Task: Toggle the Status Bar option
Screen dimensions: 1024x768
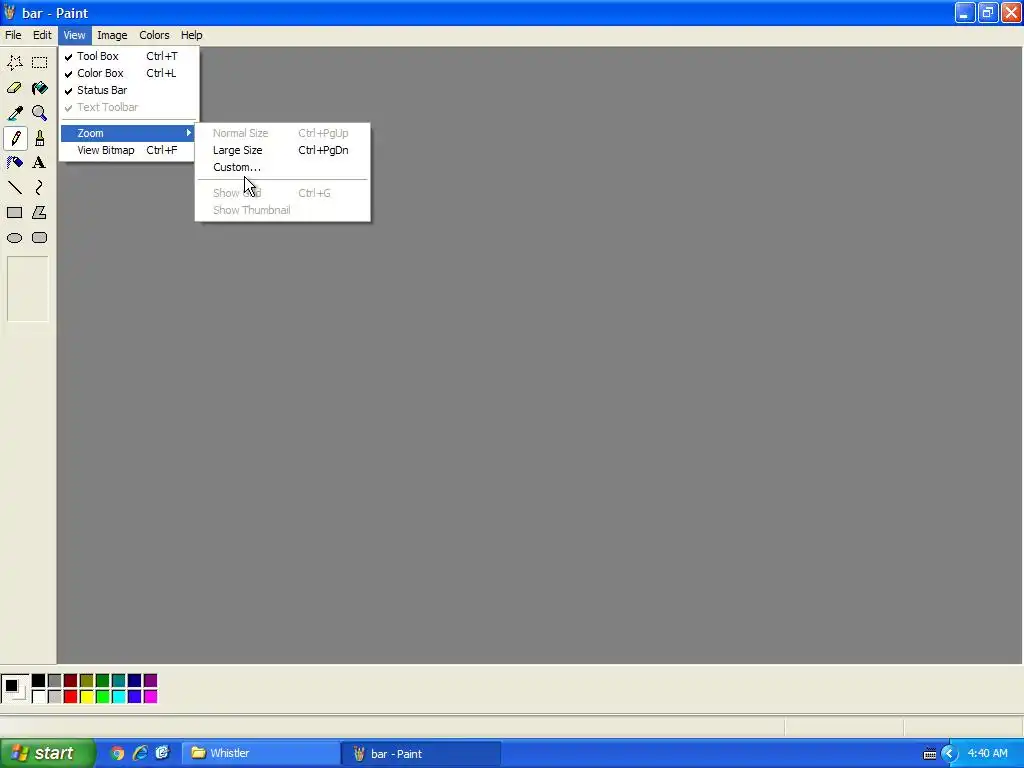Action: coord(128,90)
